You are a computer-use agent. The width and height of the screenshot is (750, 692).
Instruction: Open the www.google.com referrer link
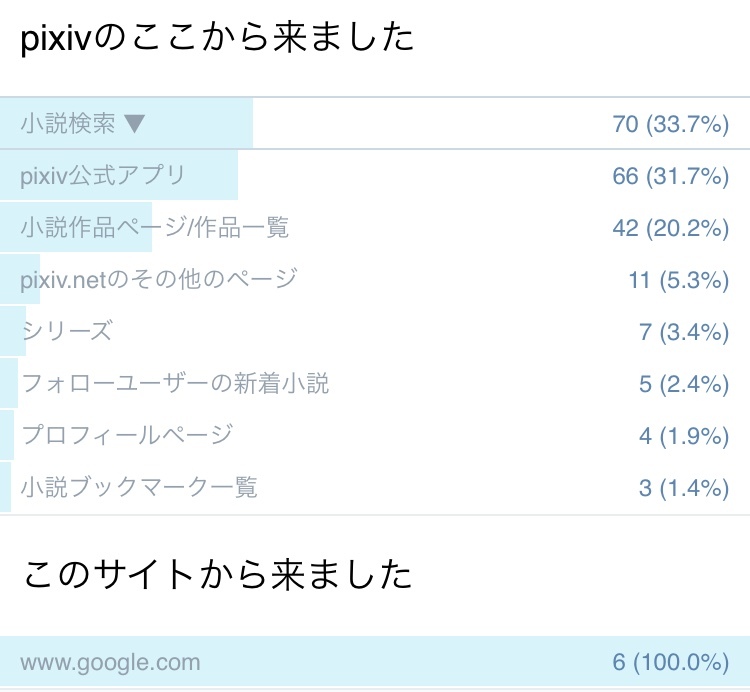pos(110,663)
